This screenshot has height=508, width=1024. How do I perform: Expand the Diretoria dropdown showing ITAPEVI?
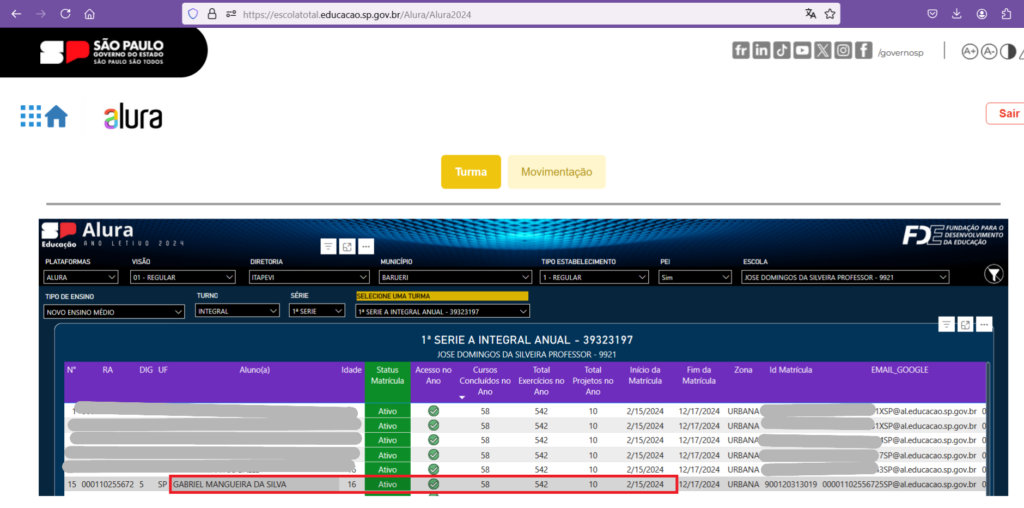pyautogui.click(x=309, y=277)
